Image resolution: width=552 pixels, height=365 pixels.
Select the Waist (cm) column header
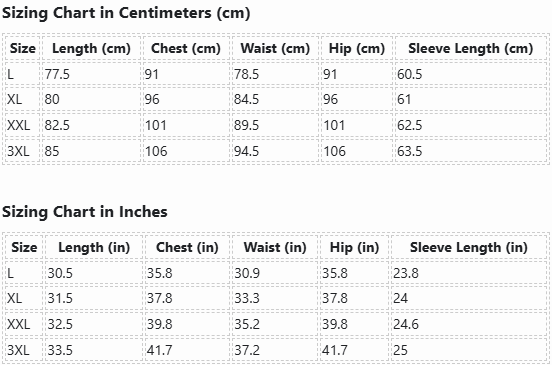click(x=275, y=48)
